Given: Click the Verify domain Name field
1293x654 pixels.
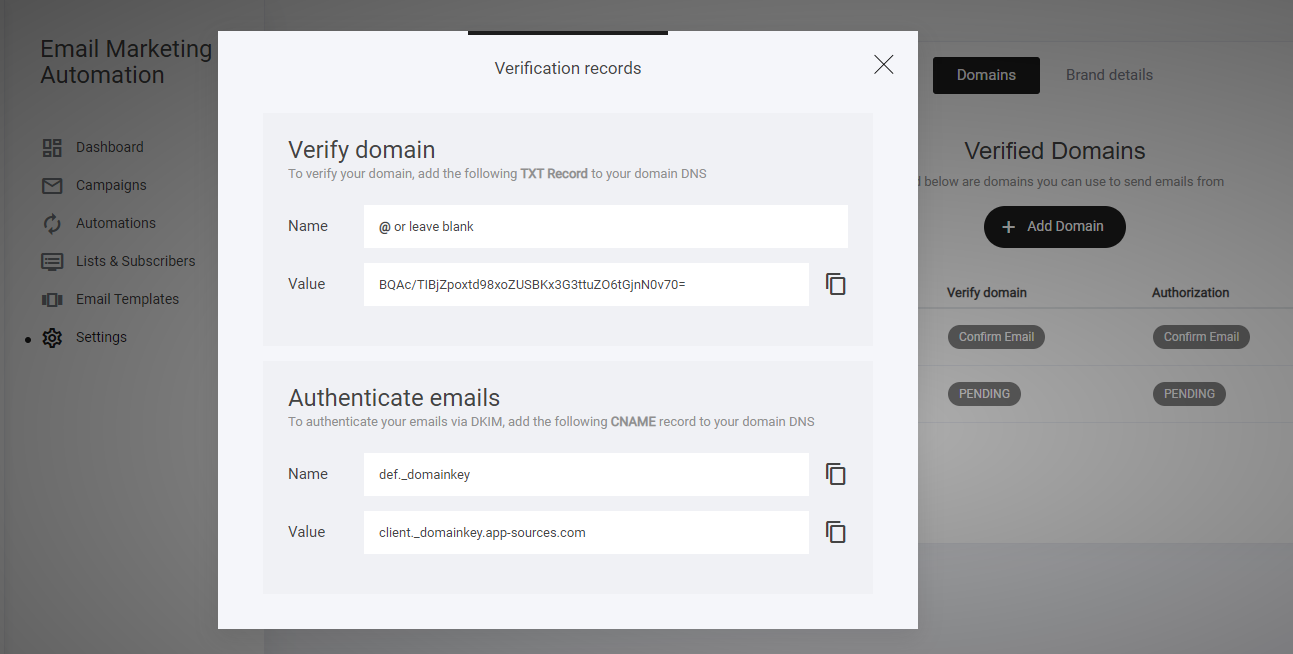Looking at the screenshot, I should coord(605,227).
